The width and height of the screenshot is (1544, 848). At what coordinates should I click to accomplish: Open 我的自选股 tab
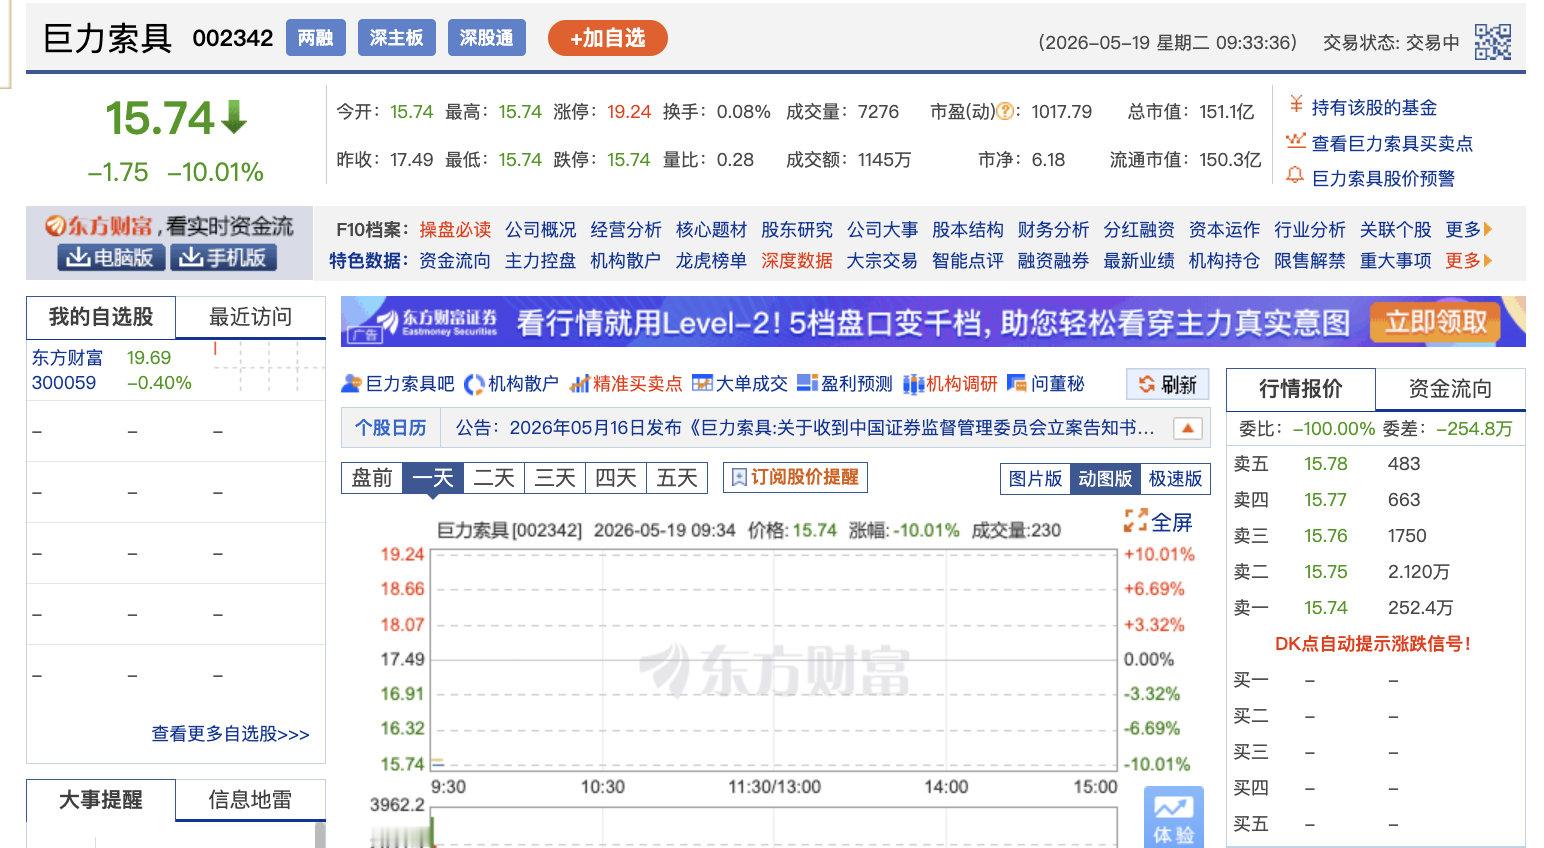[x=101, y=317]
